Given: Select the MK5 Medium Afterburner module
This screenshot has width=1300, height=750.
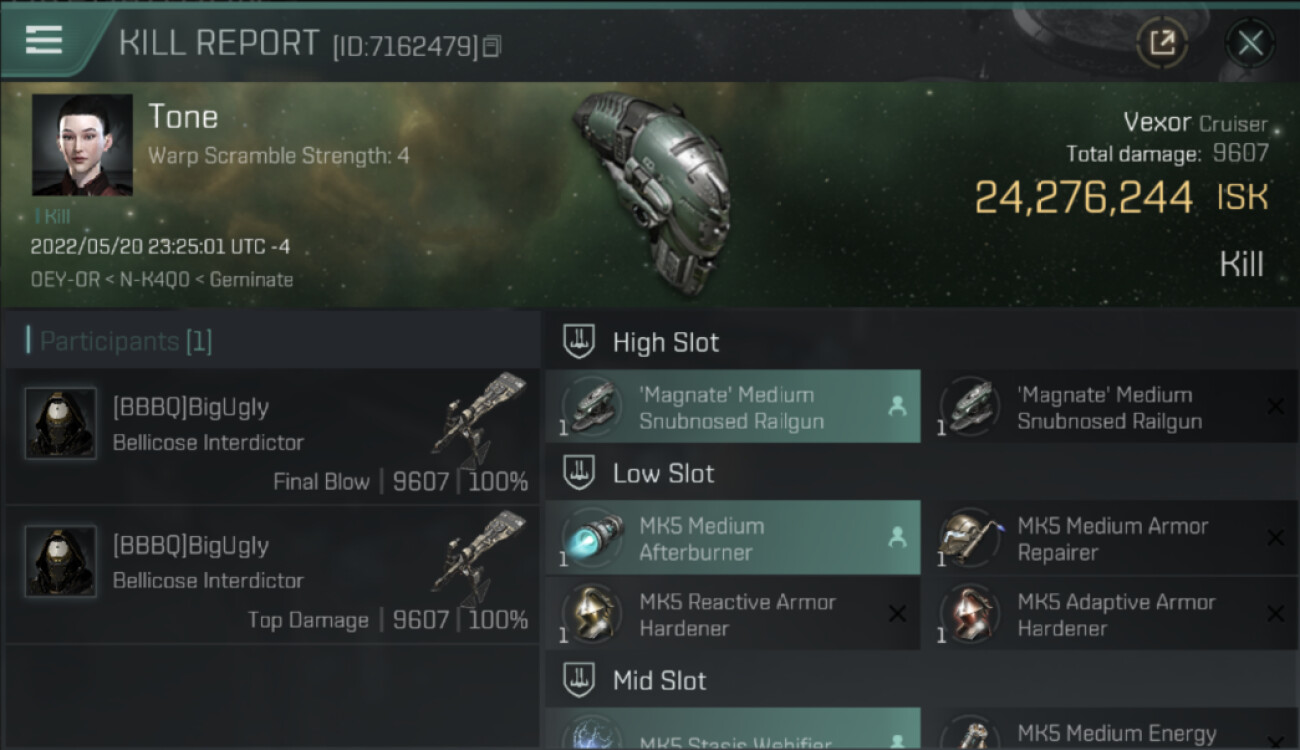Looking at the screenshot, I should pyautogui.click(x=732, y=539).
